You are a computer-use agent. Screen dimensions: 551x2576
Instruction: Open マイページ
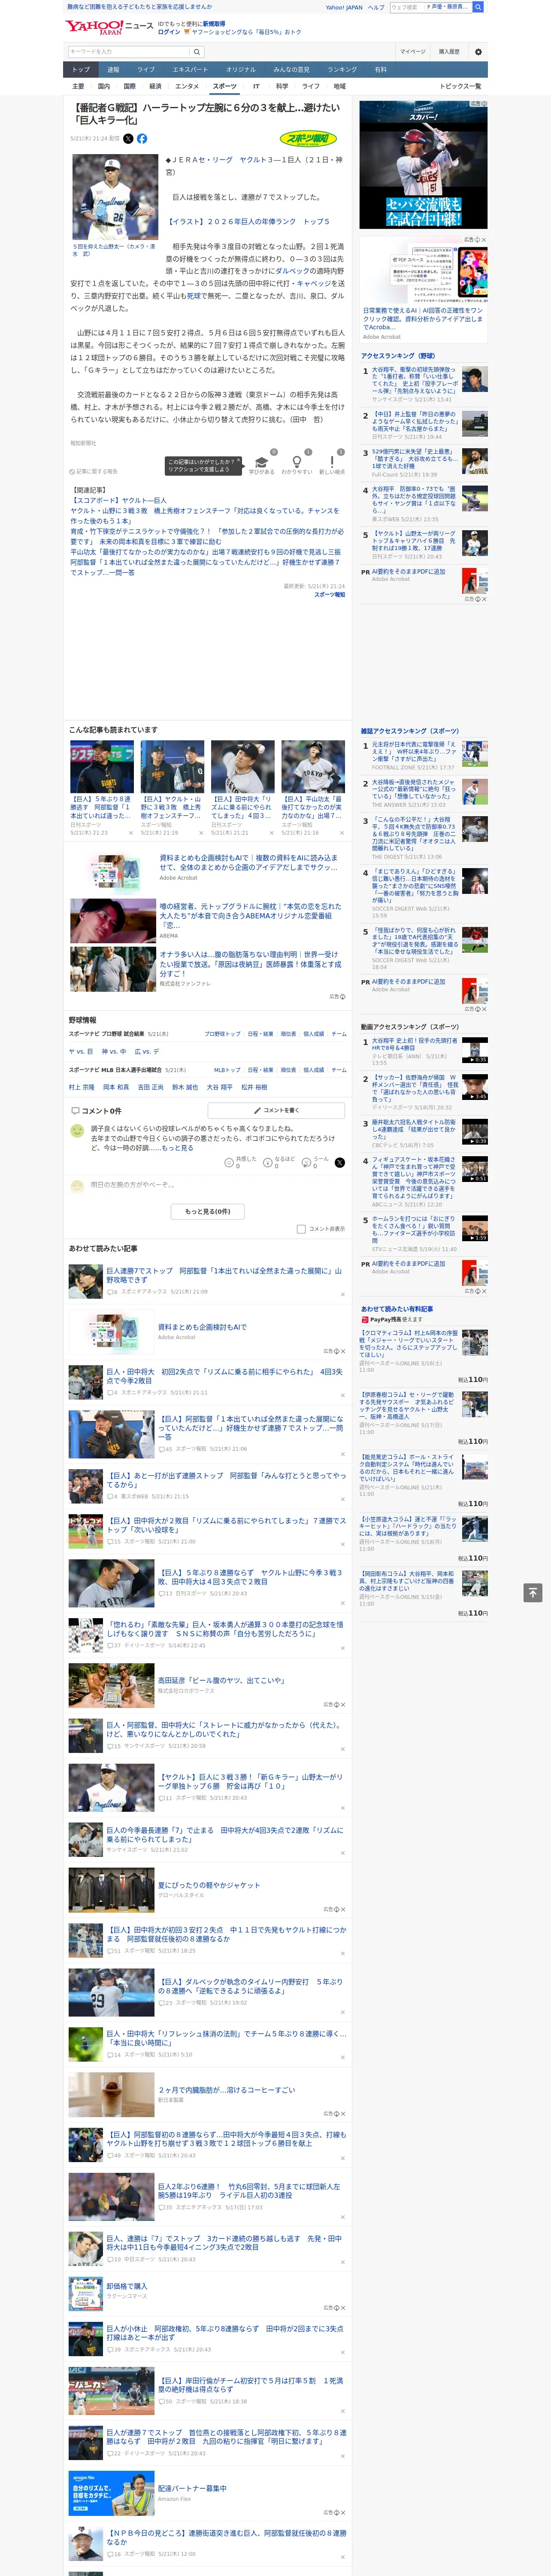413,52
